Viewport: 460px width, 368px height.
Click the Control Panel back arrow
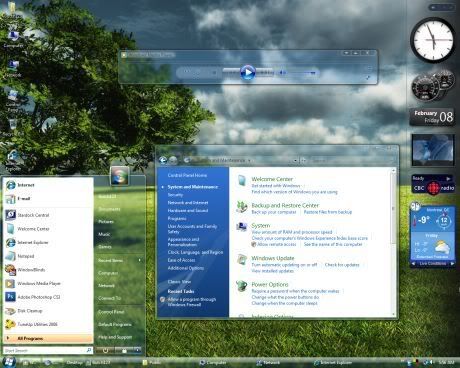[x=163, y=160]
